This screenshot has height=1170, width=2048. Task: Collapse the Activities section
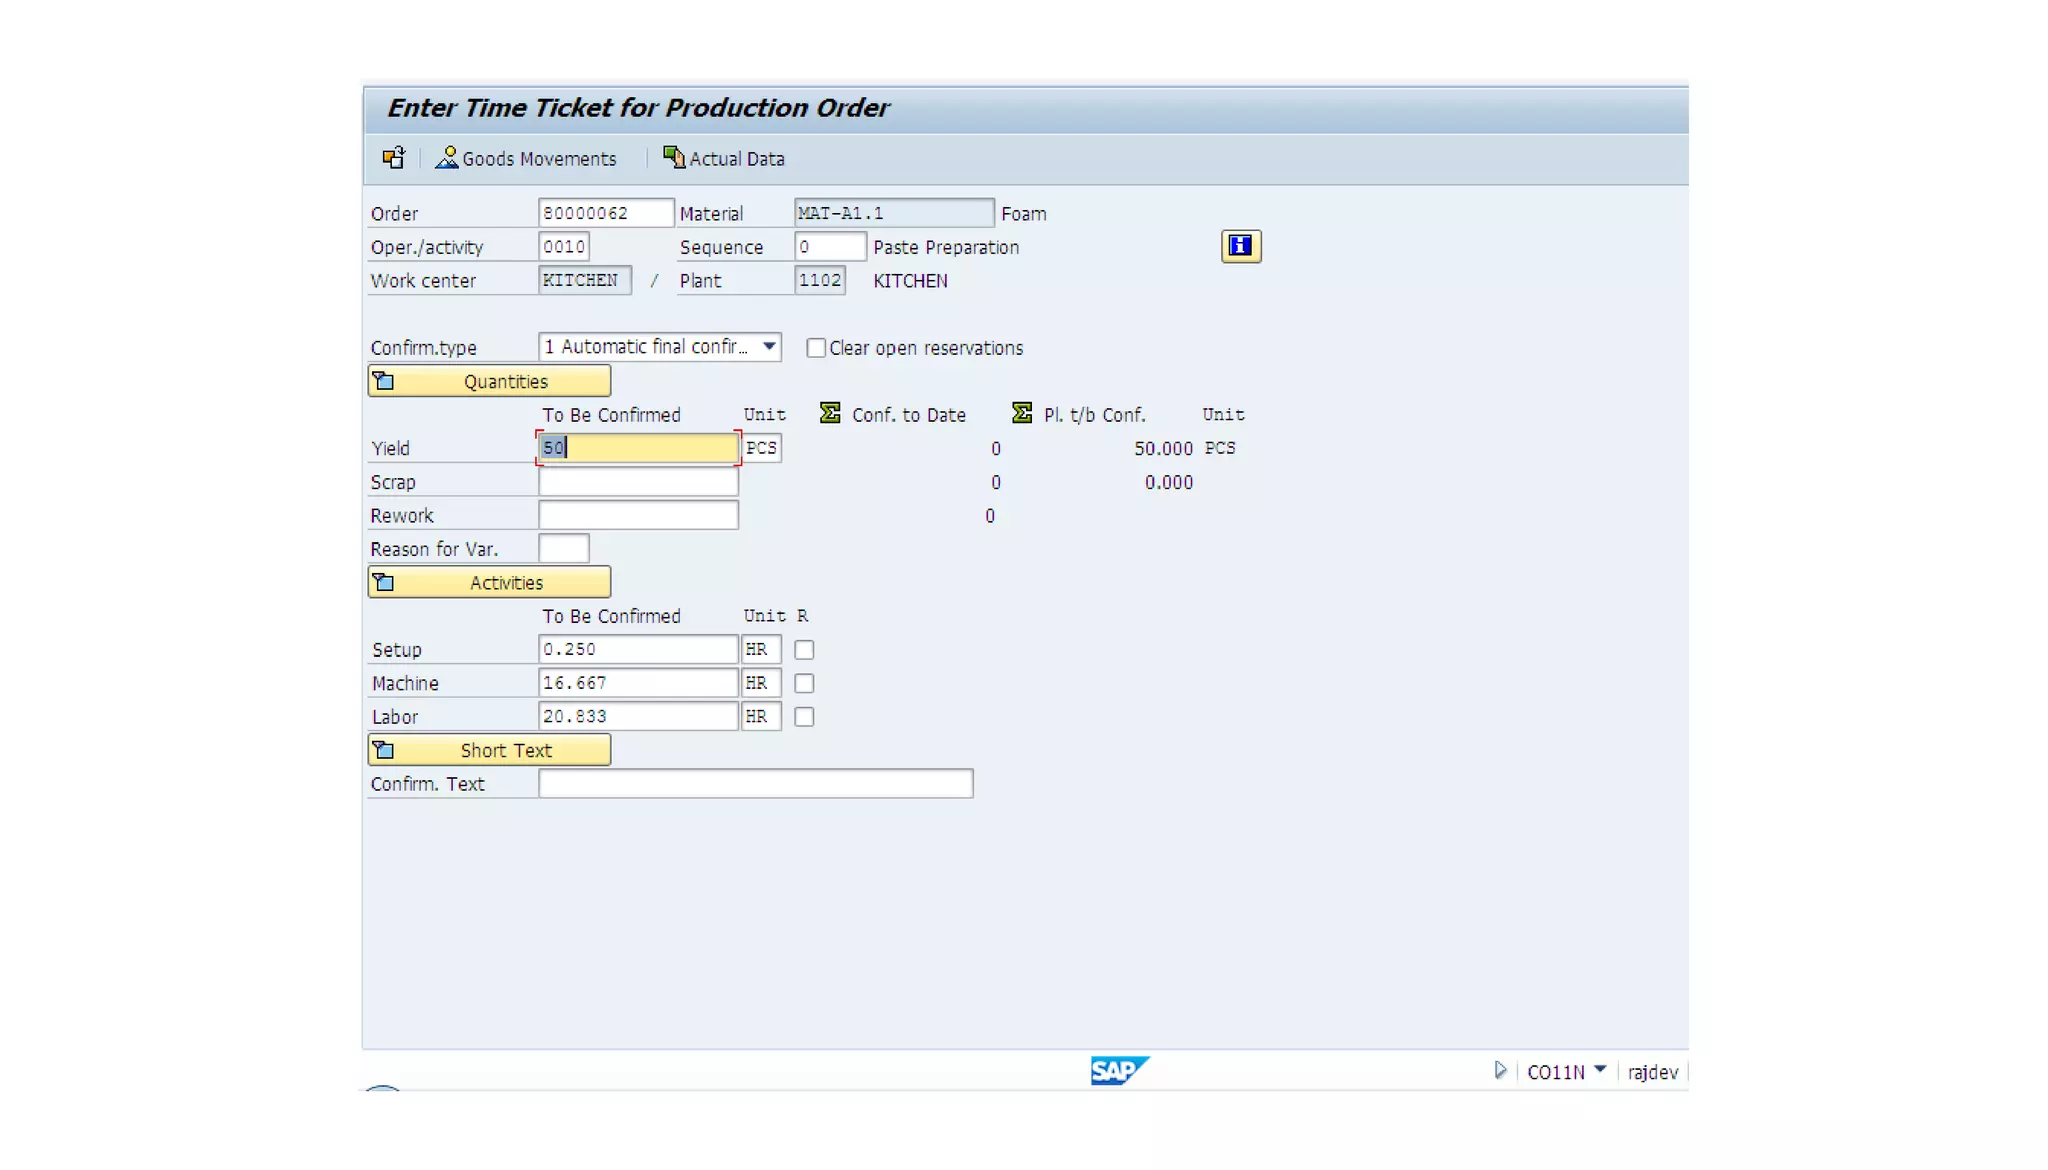[x=489, y=582]
